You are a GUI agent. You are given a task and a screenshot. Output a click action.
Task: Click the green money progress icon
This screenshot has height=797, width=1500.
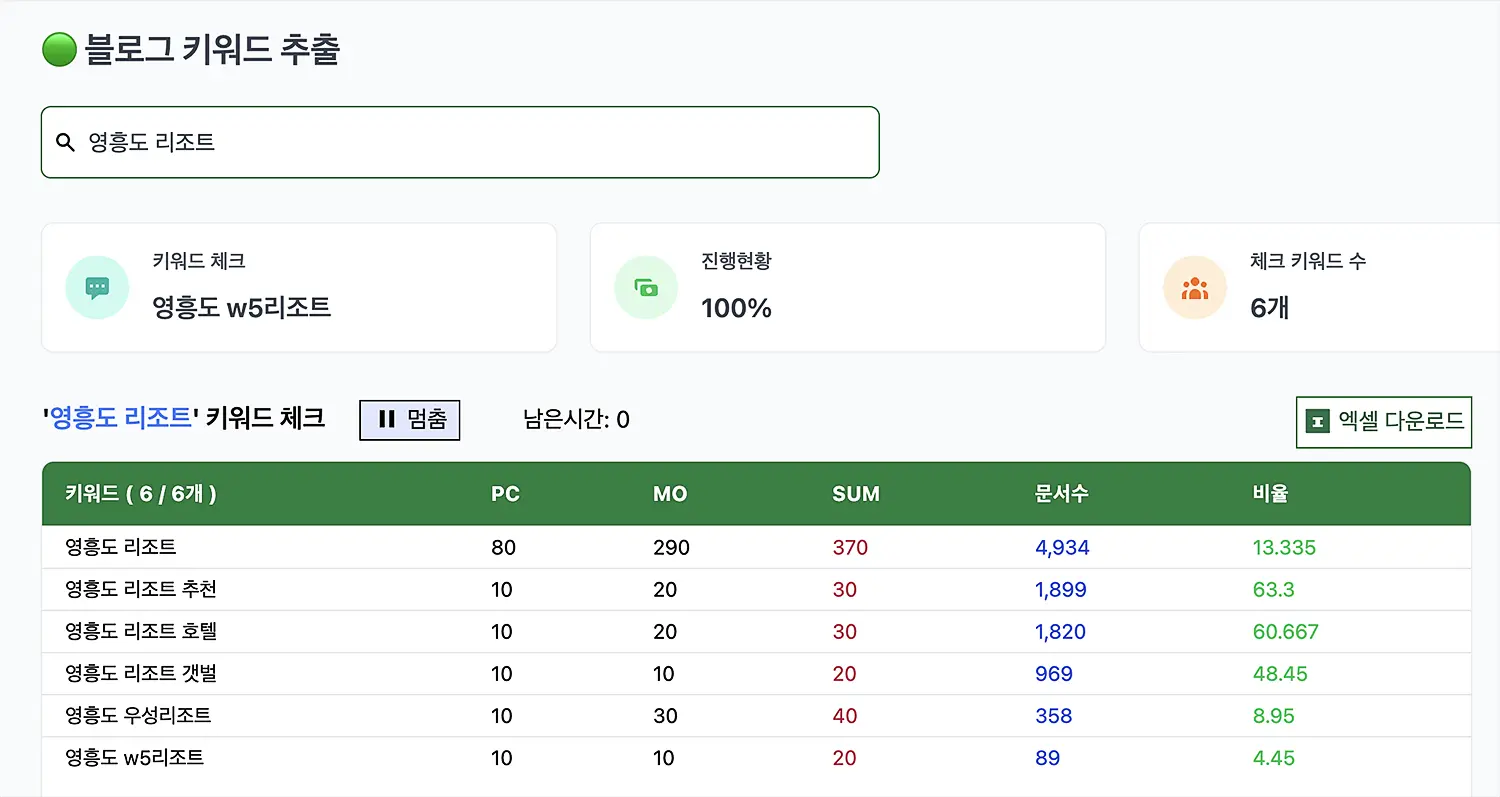[646, 288]
